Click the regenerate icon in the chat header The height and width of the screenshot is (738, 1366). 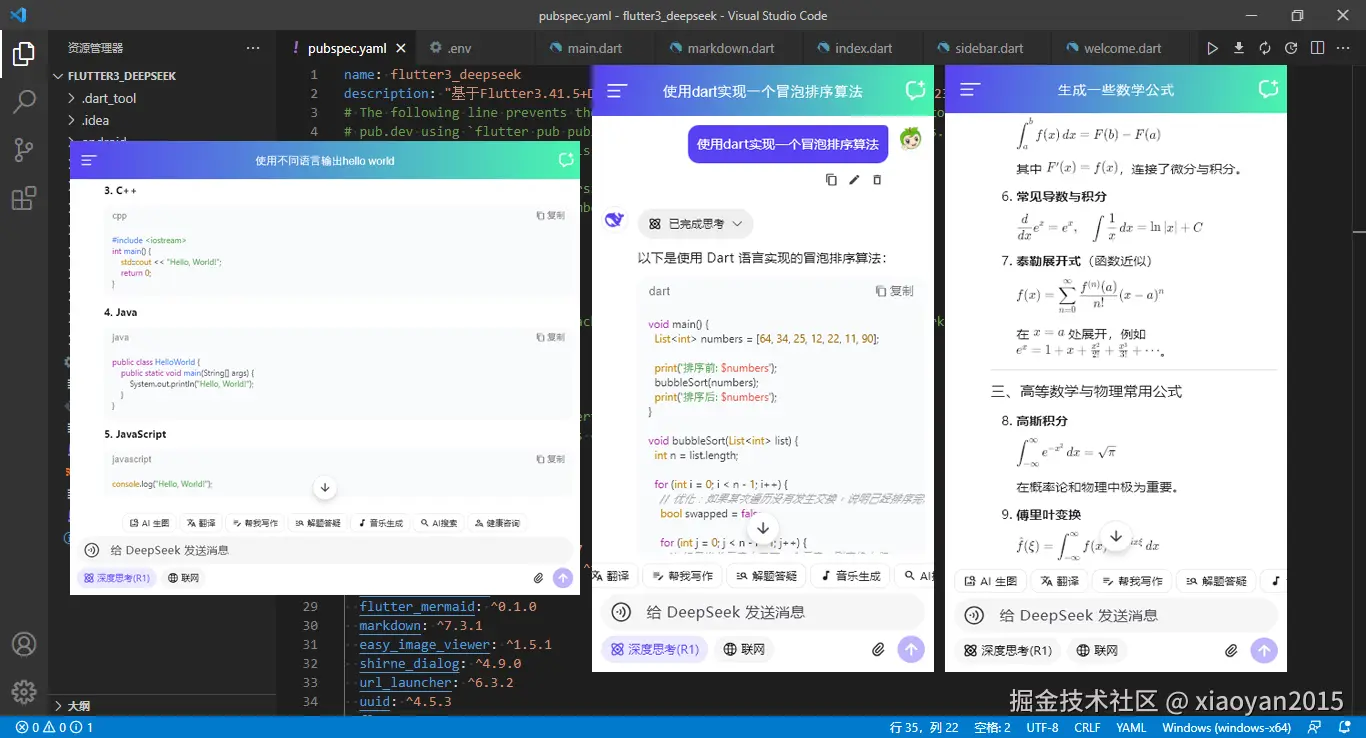coord(914,89)
